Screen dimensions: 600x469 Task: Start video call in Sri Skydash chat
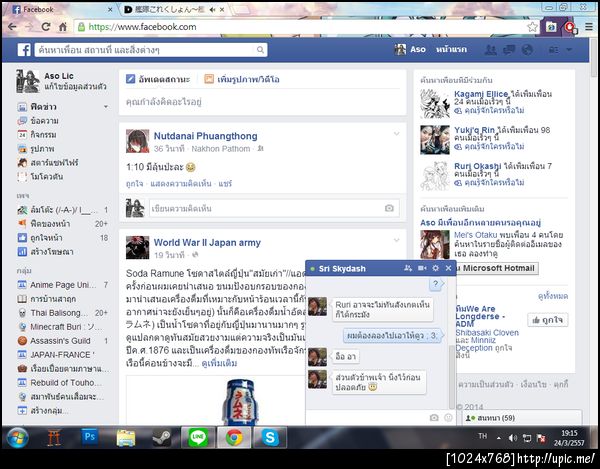click(422, 268)
